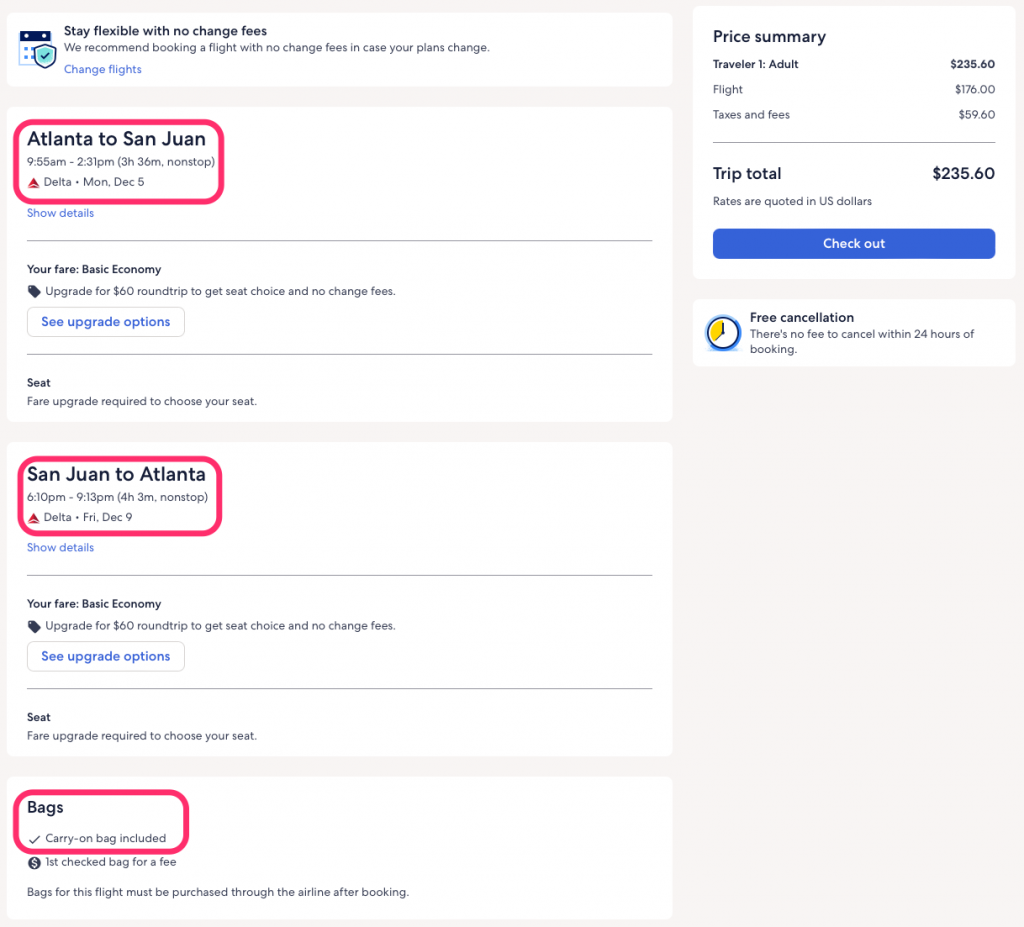Click the carry-on bag checkmark icon
The width and height of the screenshot is (1024, 927).
point(34,839)
